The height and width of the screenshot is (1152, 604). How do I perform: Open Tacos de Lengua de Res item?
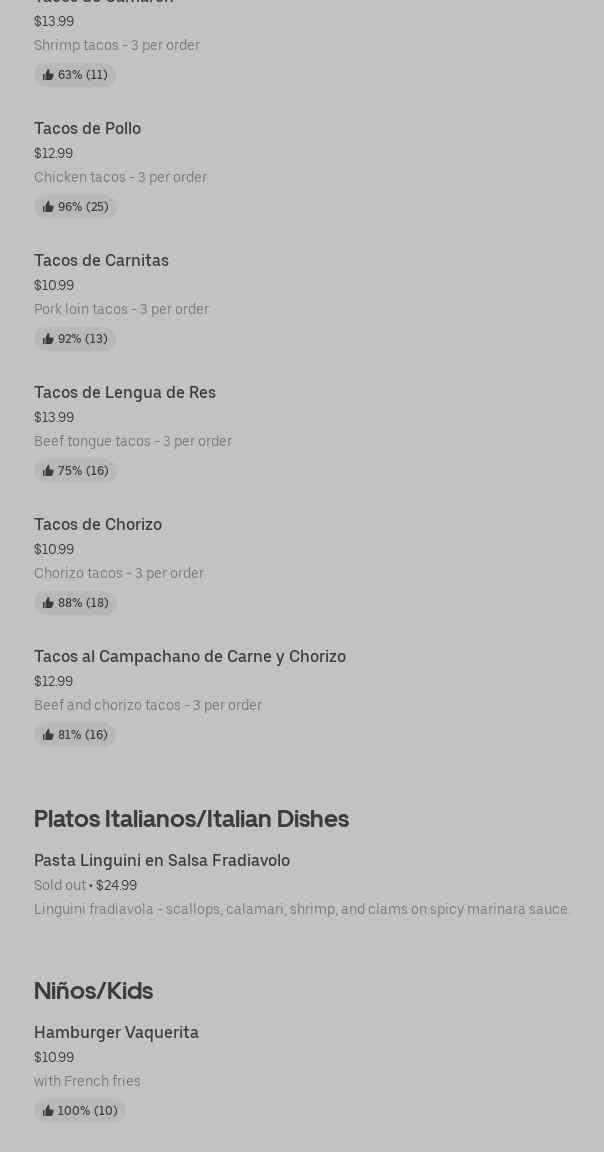125,392
